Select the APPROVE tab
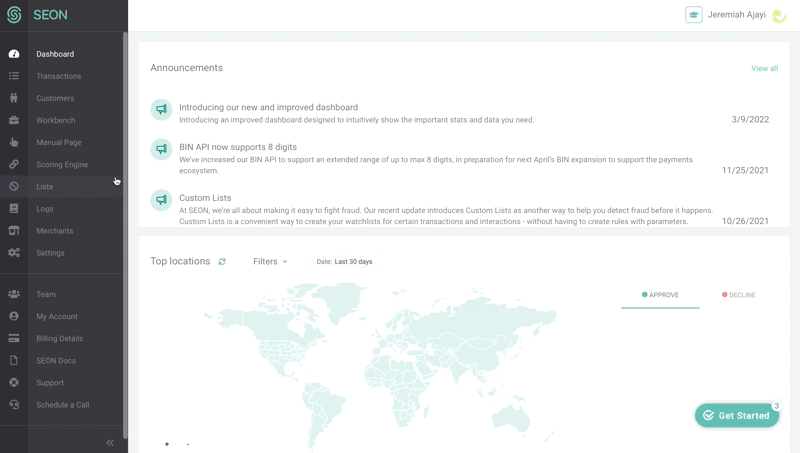The image size is (800, 453). click(x=660, y=295)
